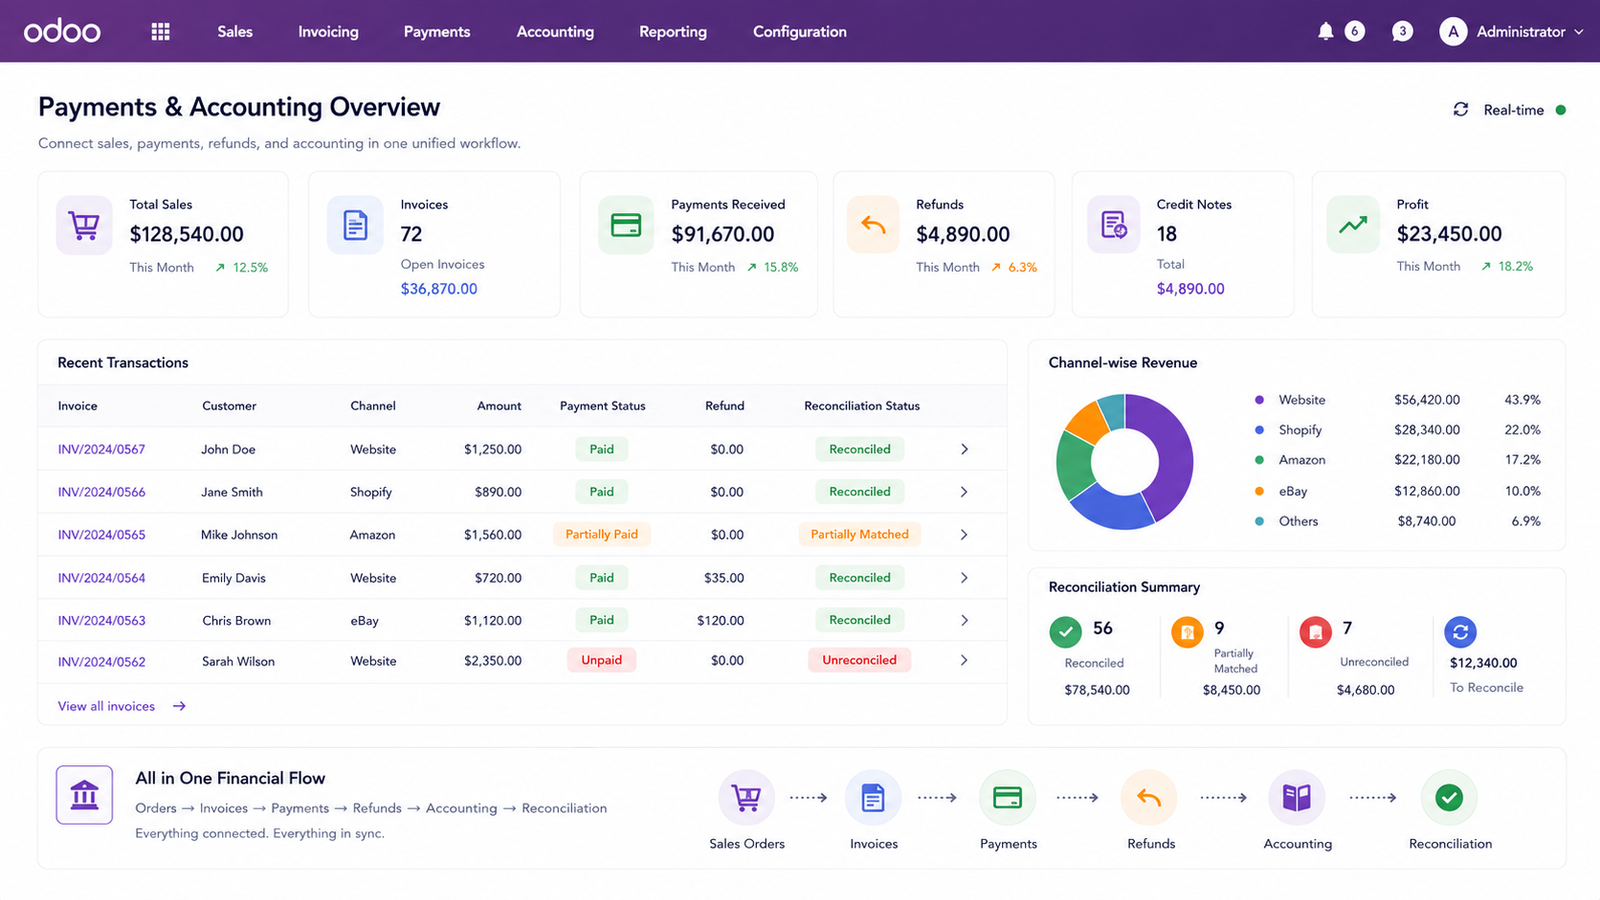Open invoice INV/2024/0563 link
Screen dimensions: 1600x900
pos(101,620)
